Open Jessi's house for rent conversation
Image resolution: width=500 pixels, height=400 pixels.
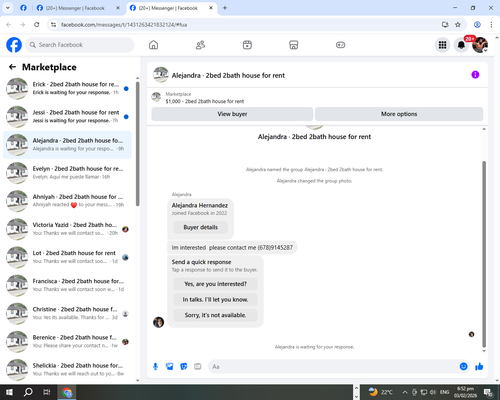(x=67, y=117)
